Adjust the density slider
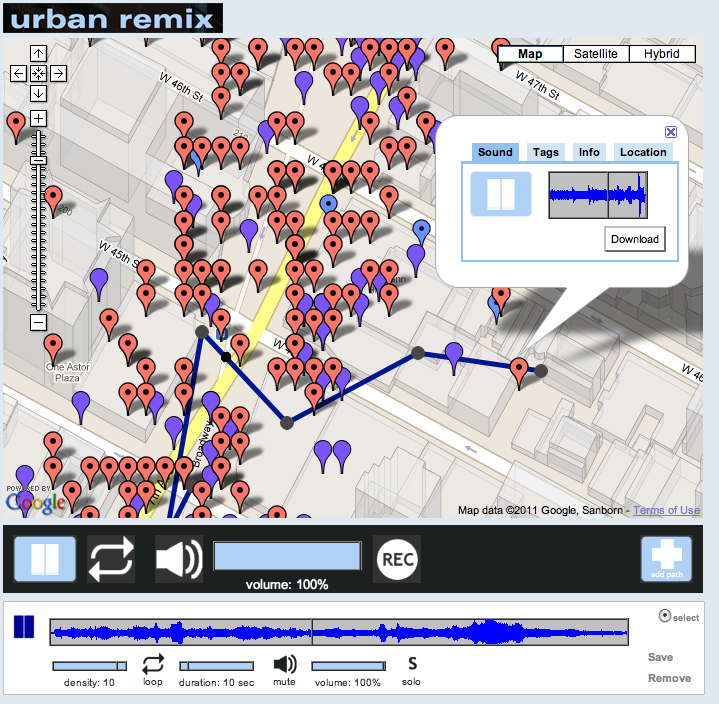 coord(90,666)
